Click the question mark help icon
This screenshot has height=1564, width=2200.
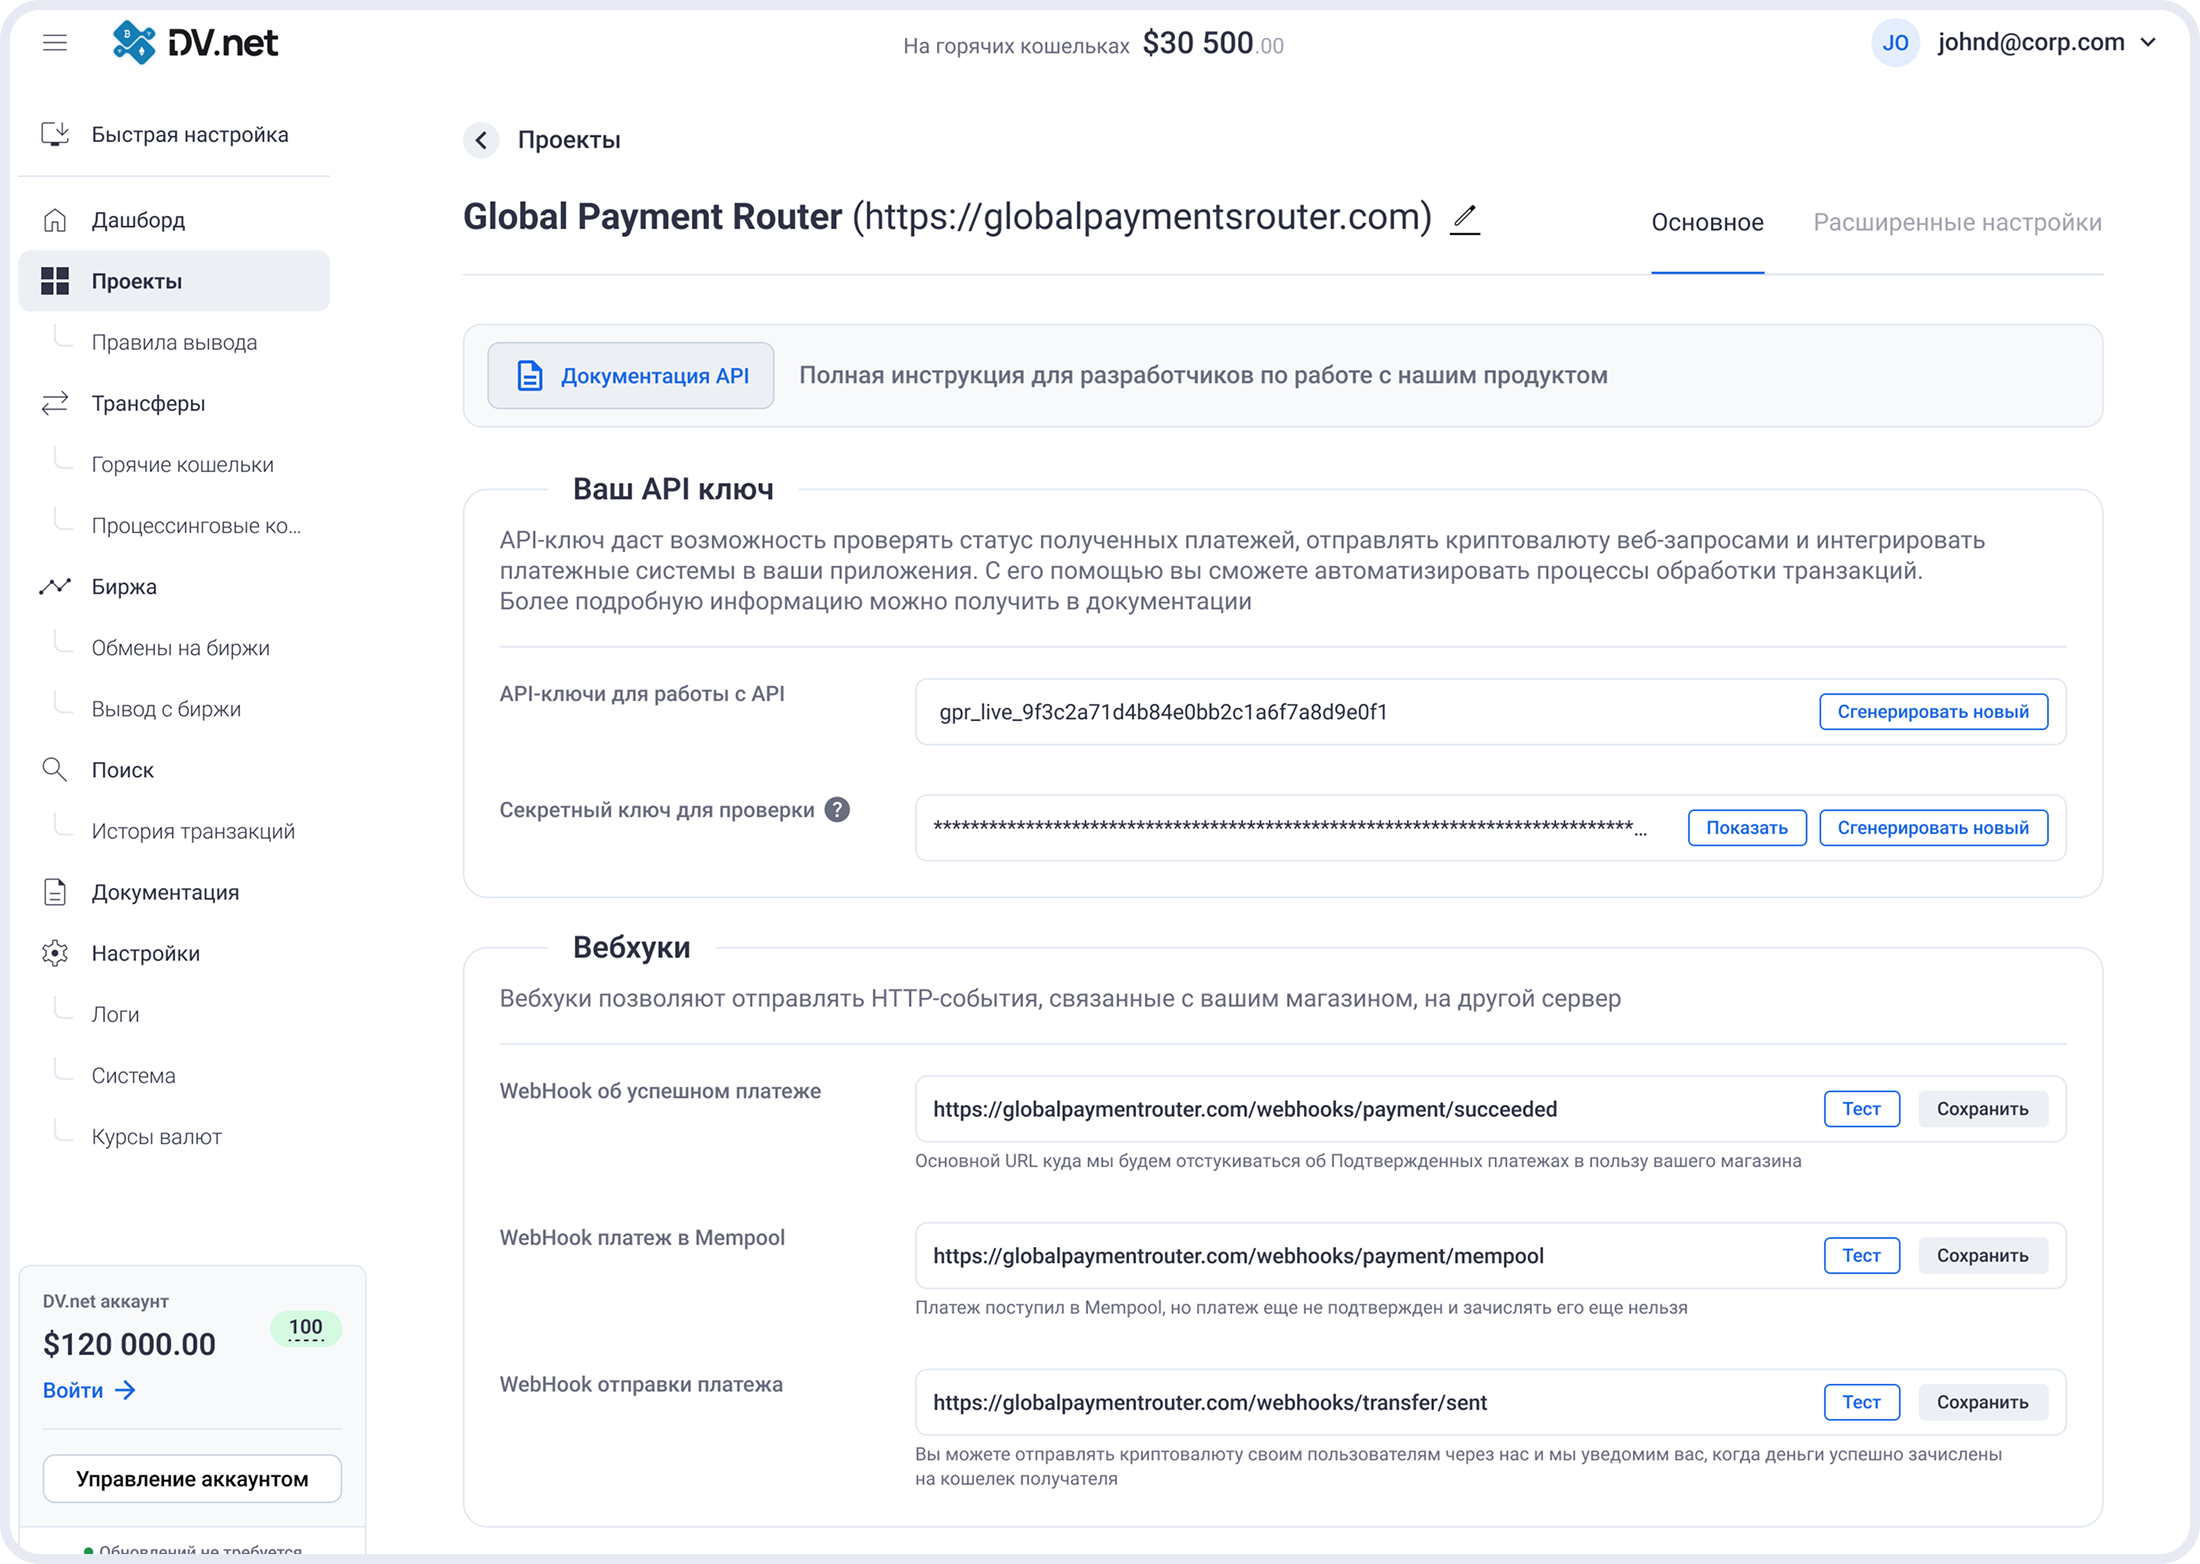(837, 810)
